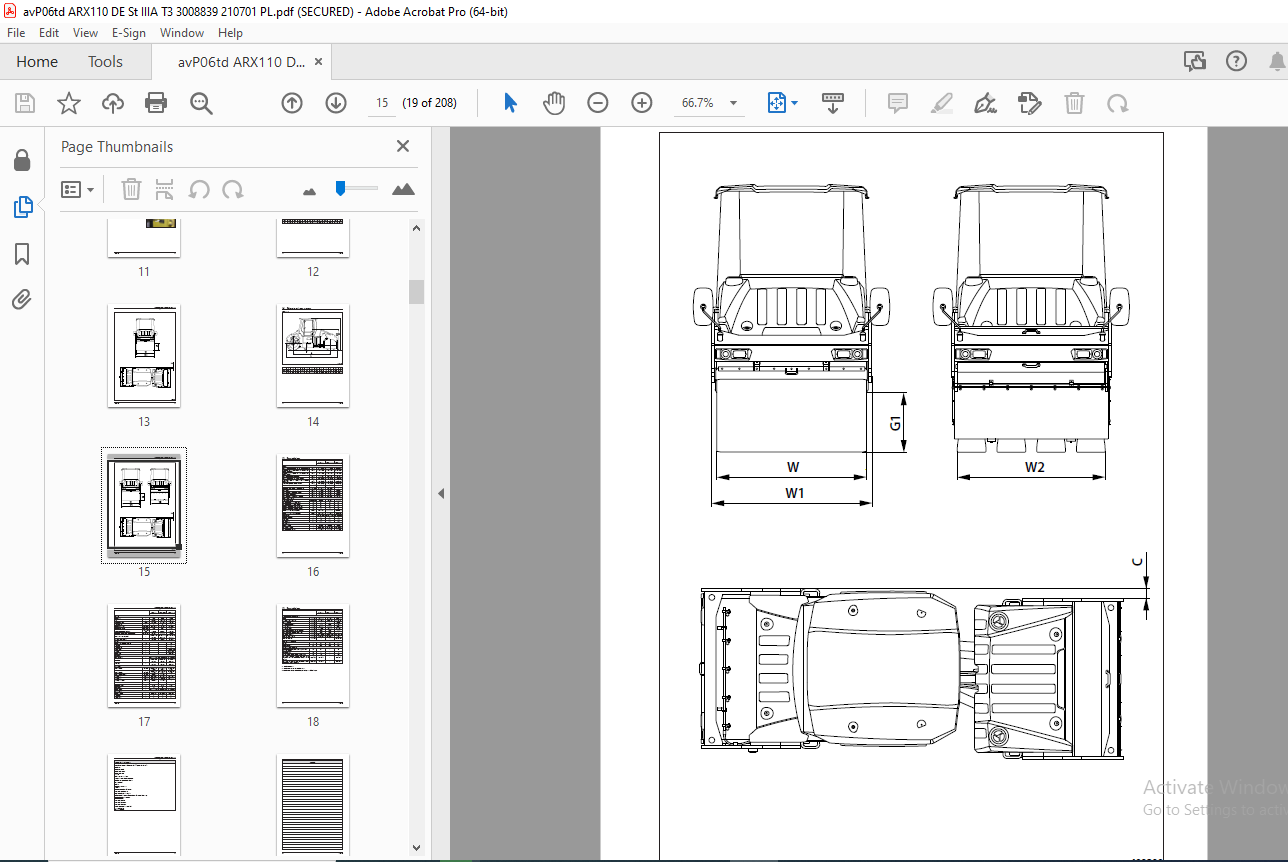Open the Help menu
1288x862 pixels.
[230, 33]
